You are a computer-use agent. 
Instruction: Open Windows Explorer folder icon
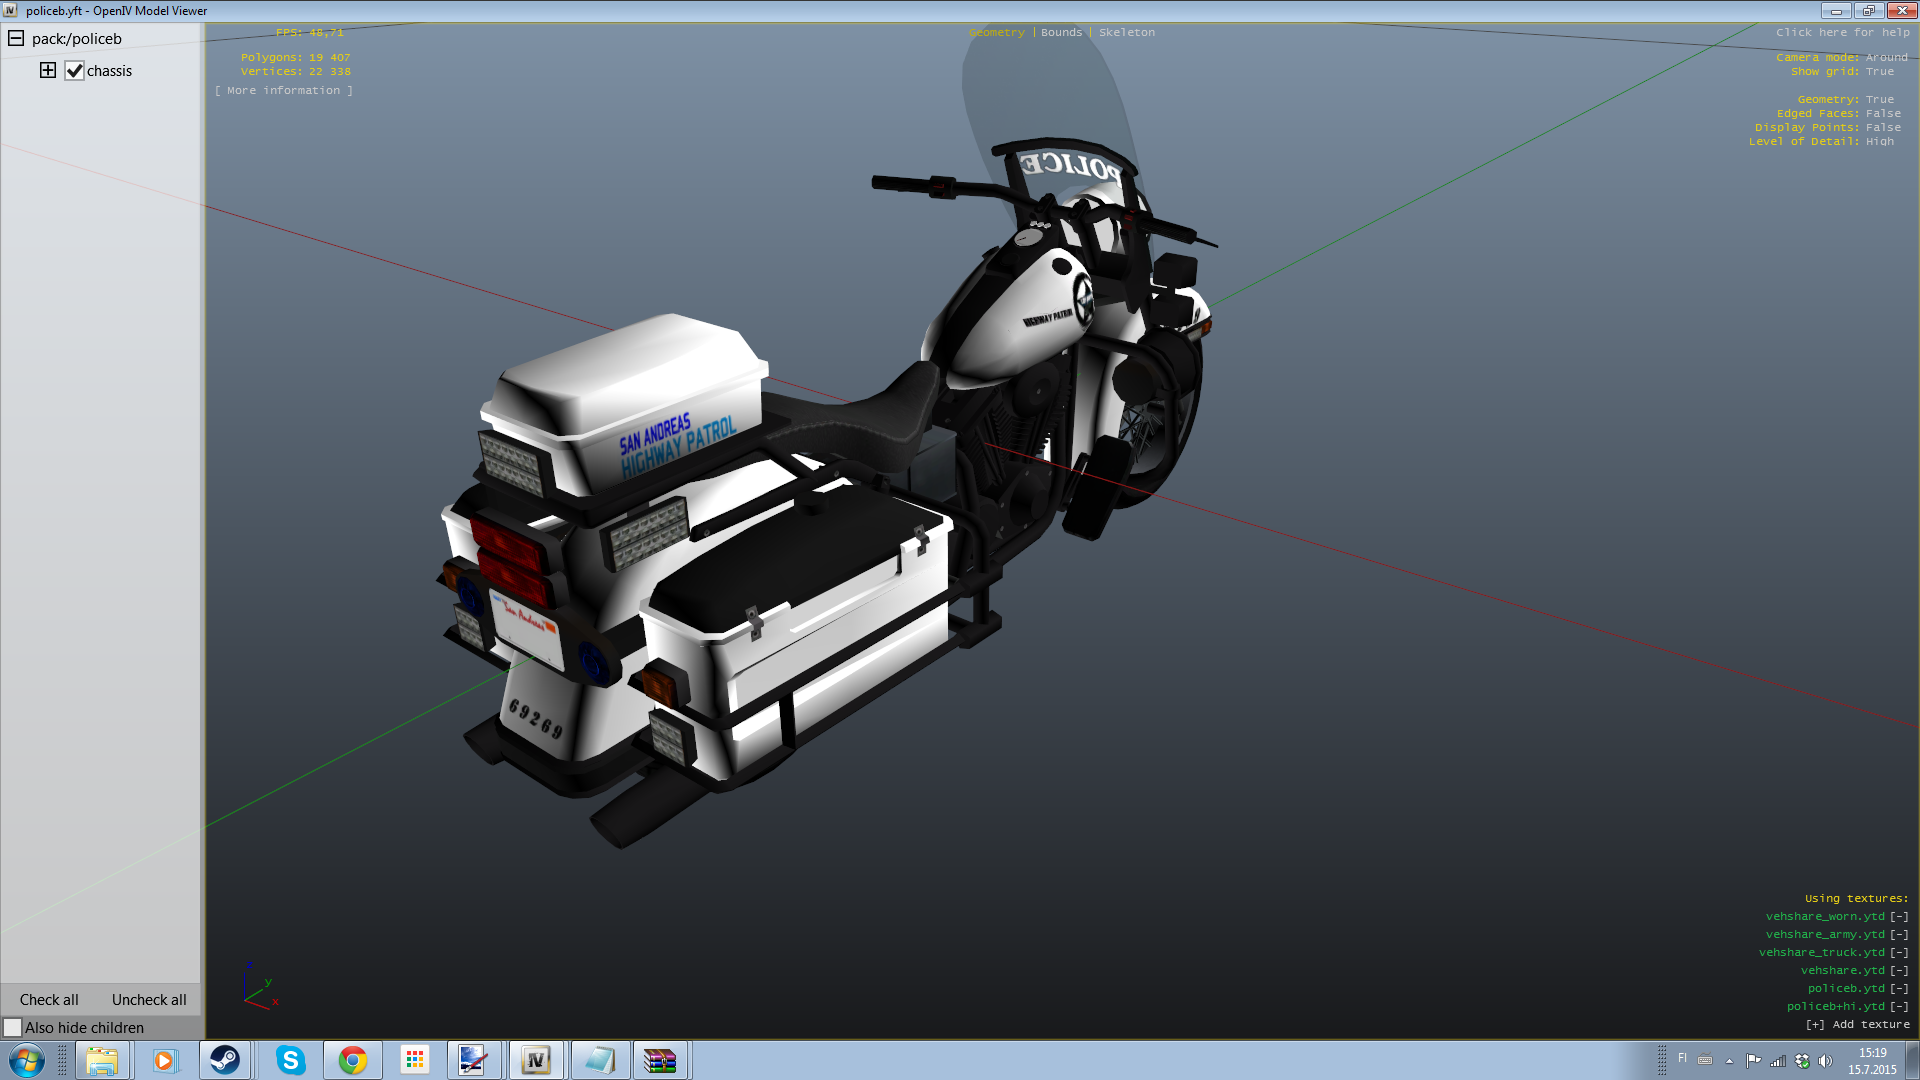pyautogui.click(x=102, y=1060)
